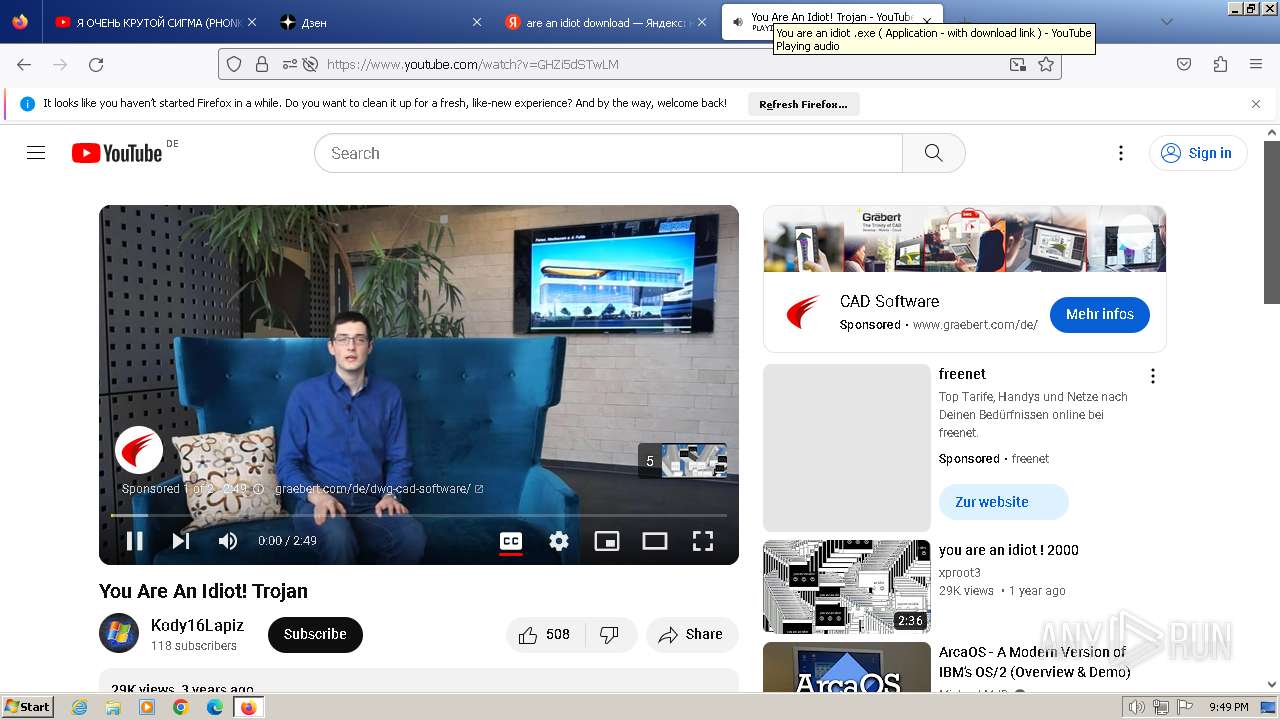The image size is (1280, 720).
Task: Toggle closed captions CC button
Action: coord(511,541)
